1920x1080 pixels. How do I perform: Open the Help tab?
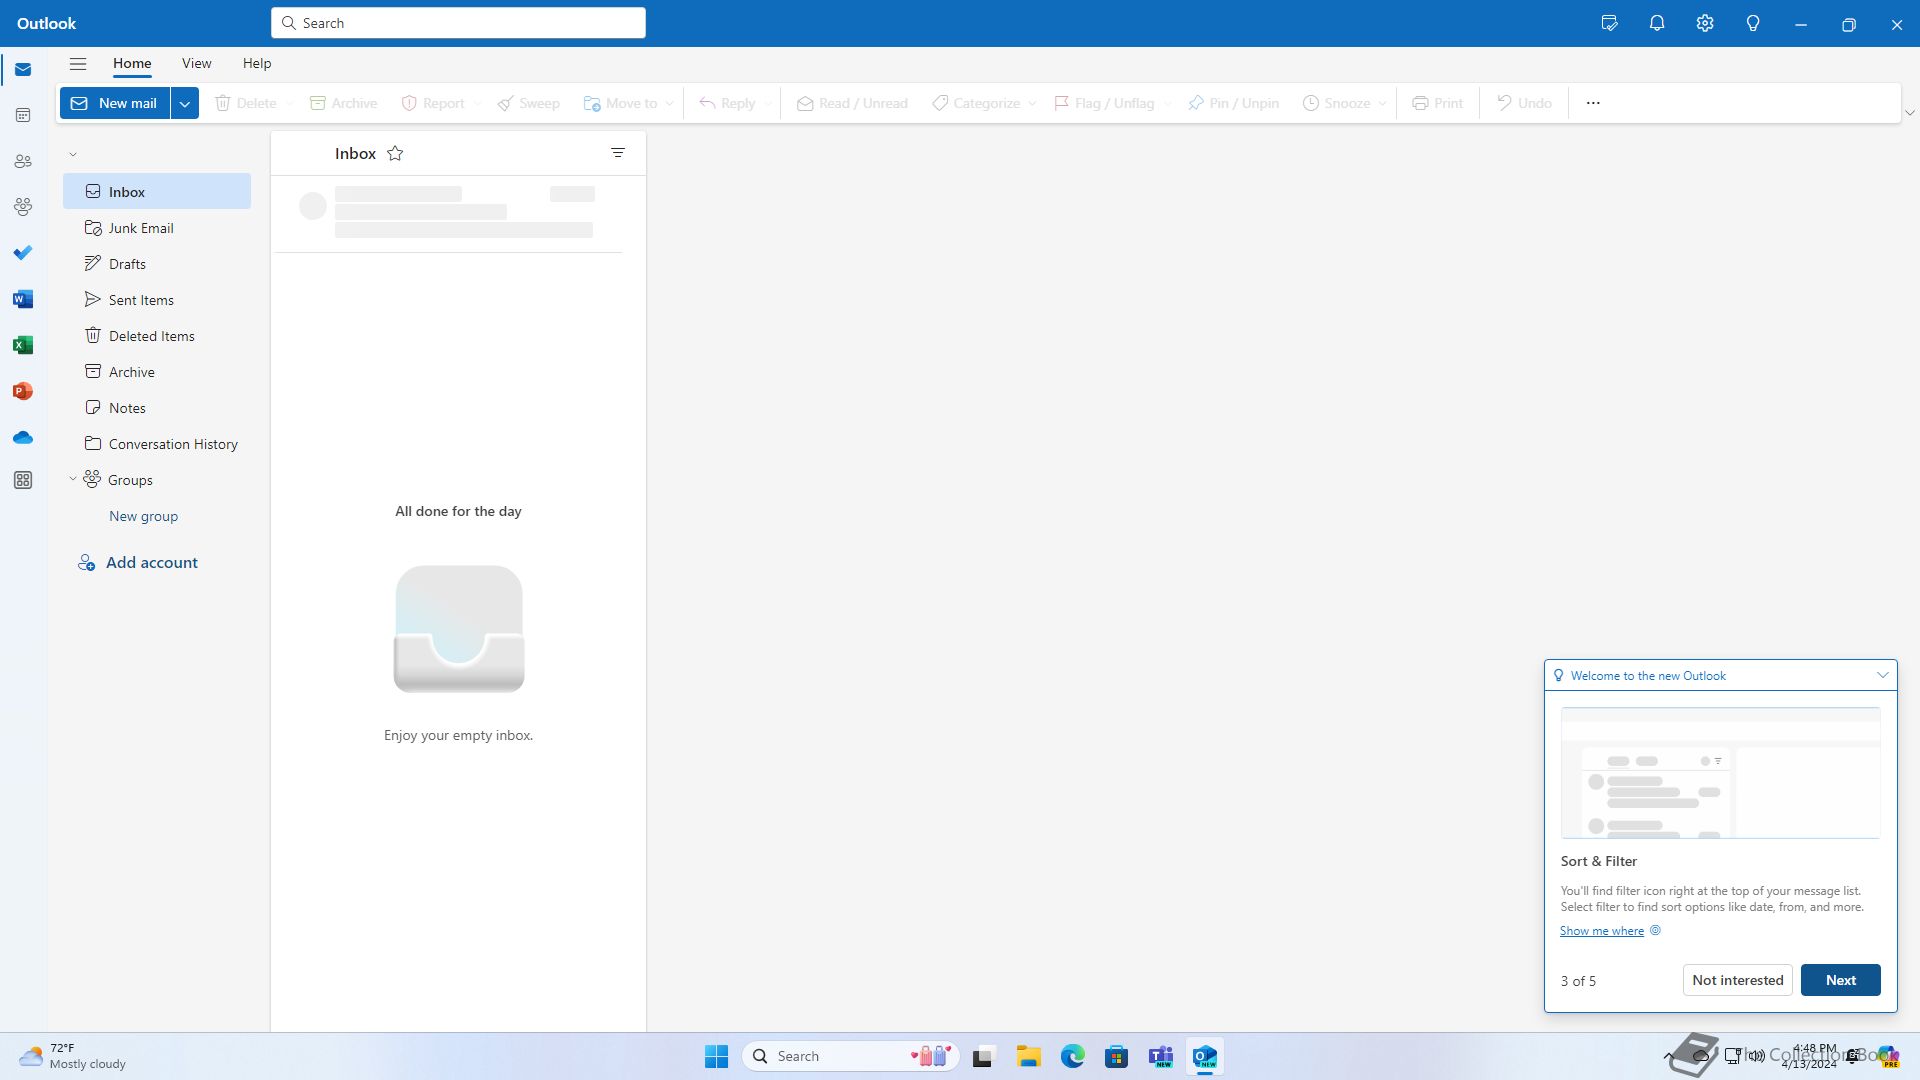coord(256,63)
